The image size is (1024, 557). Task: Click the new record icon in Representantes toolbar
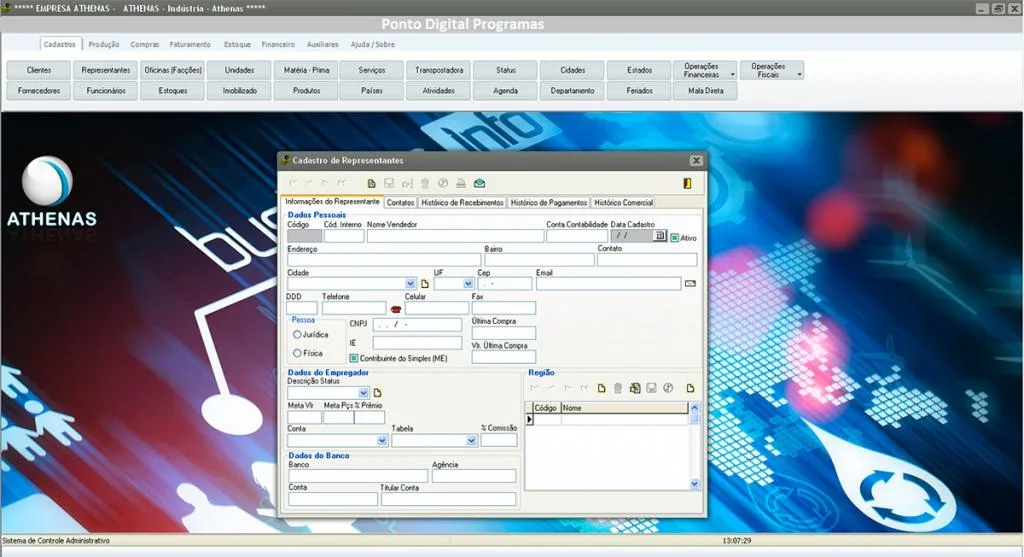tap(372, 183)
